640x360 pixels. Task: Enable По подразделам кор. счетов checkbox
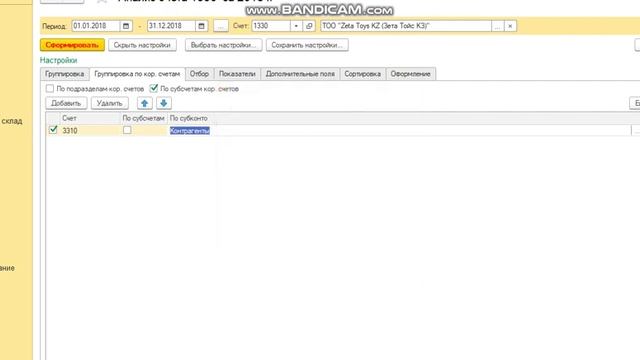(x=50, y=89)
